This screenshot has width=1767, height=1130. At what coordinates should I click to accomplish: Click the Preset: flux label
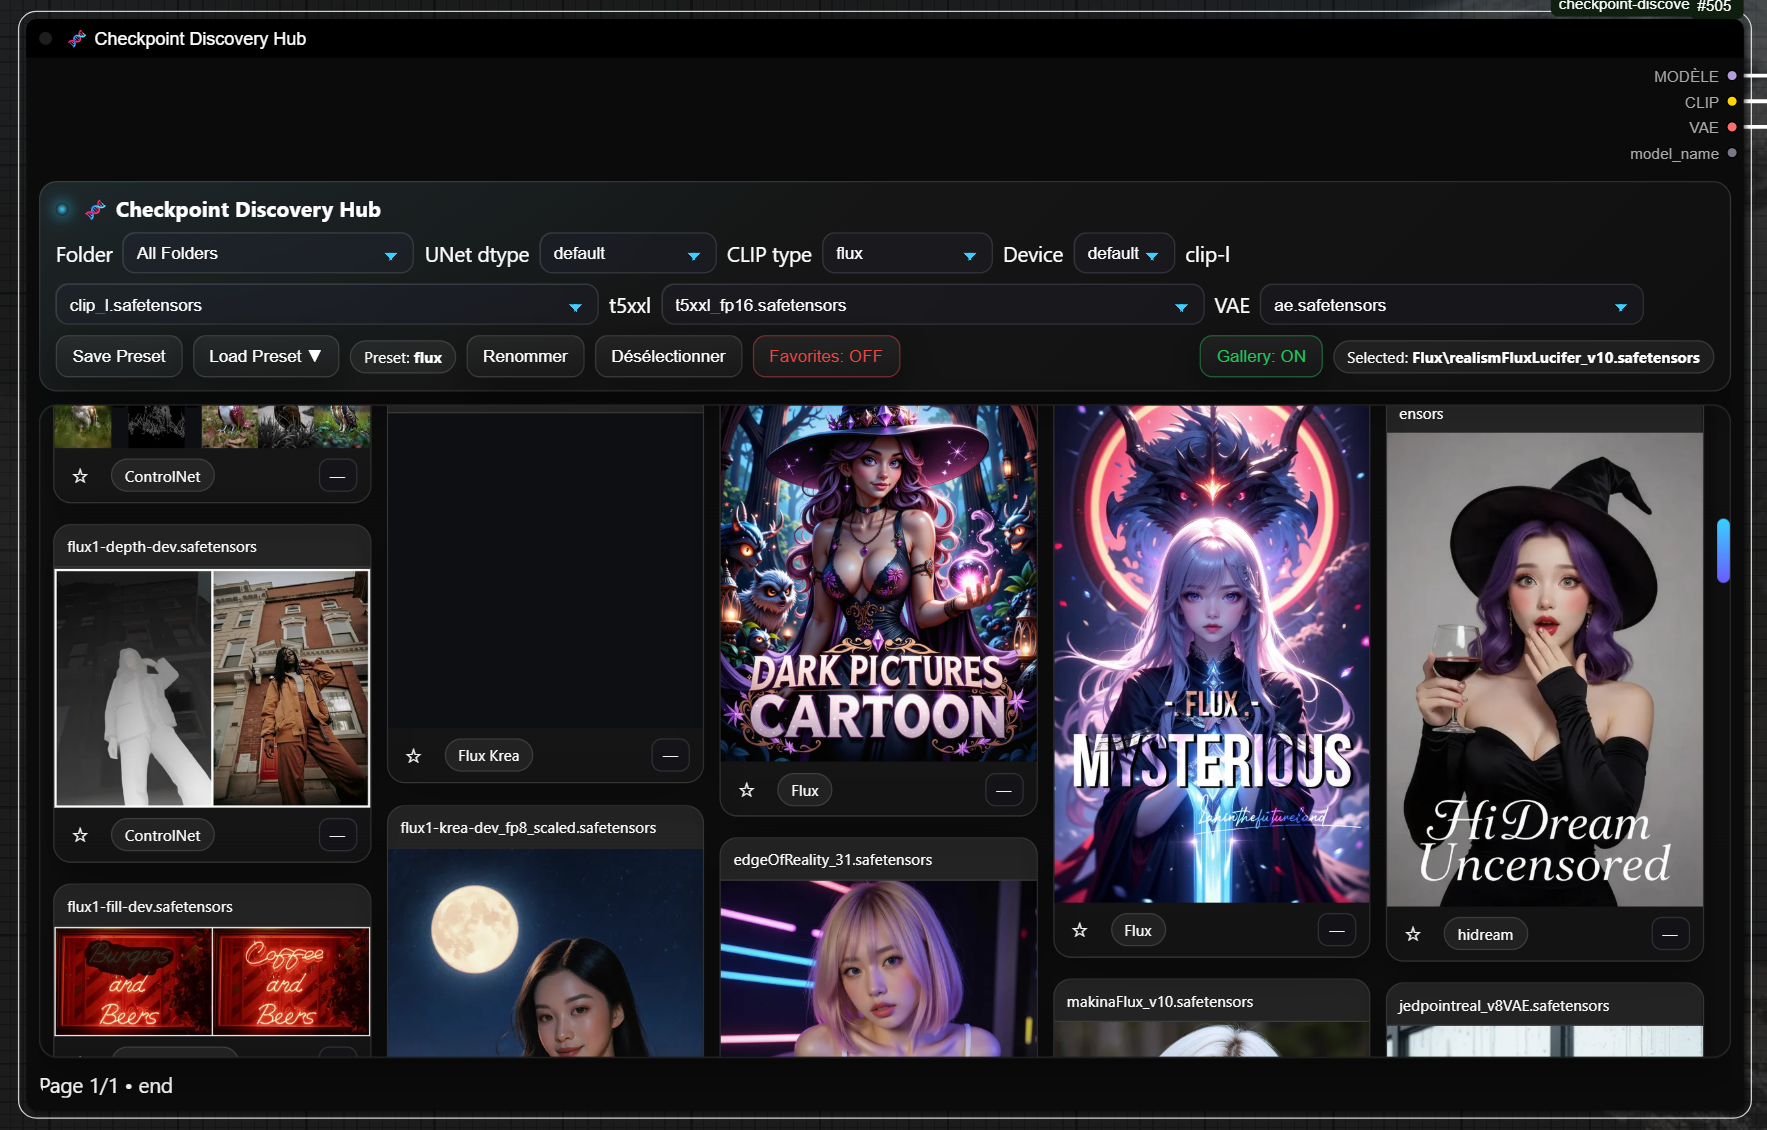tap(403, 357)
